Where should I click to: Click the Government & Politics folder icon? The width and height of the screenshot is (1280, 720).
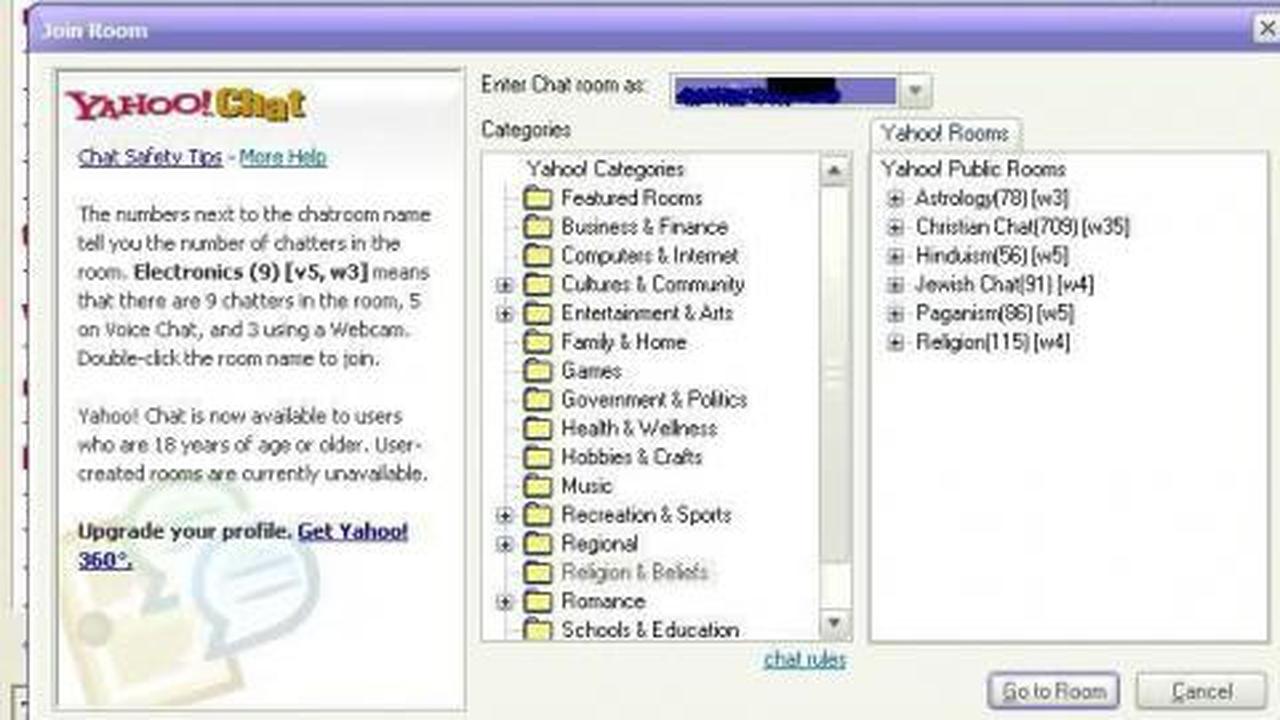tap(538, 400)
